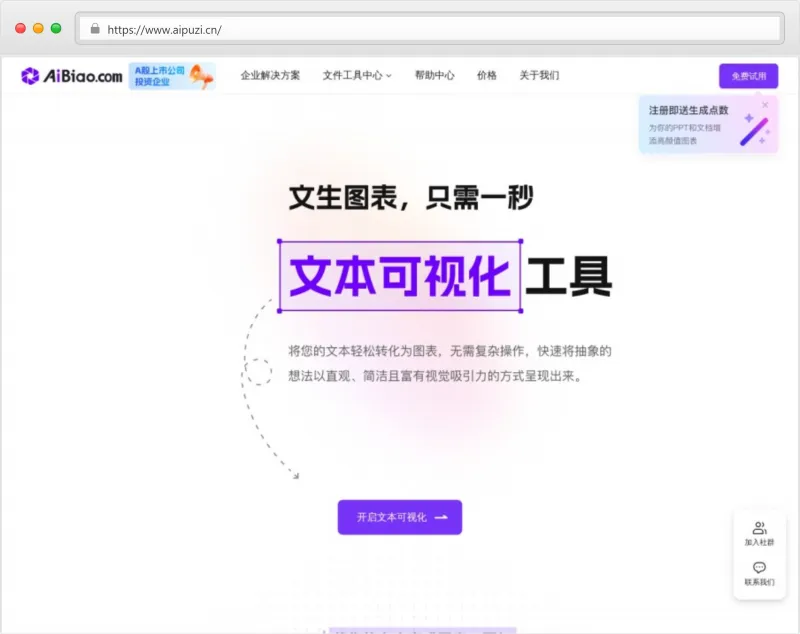Open the 文件工具中心 dropdown menu
This screenshot has height=634, width=800.
[353, 75]
